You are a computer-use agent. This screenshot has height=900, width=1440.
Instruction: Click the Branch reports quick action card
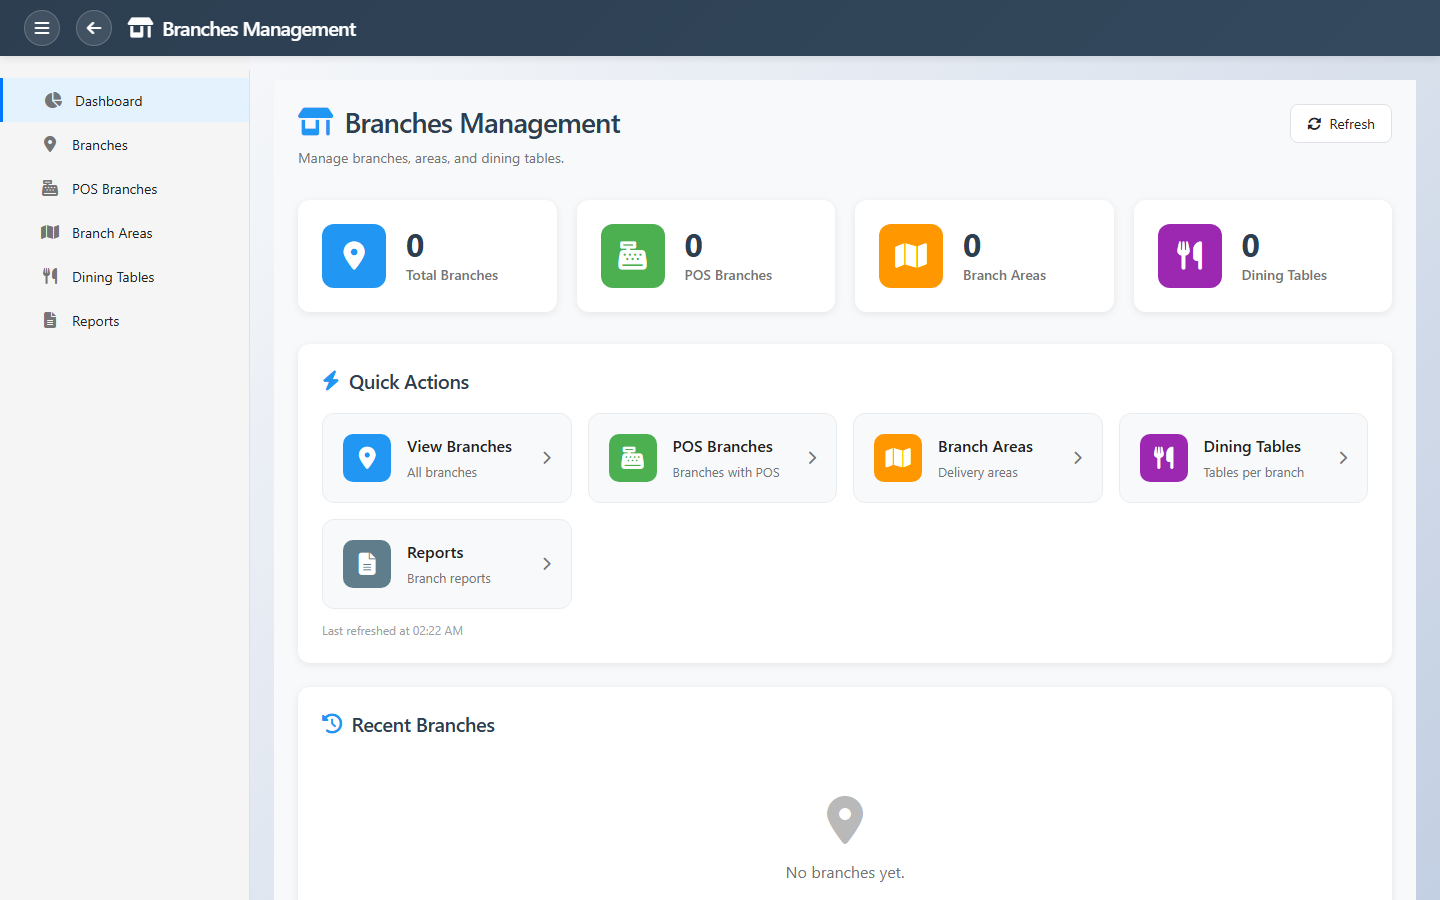click(x=446, y=564)
